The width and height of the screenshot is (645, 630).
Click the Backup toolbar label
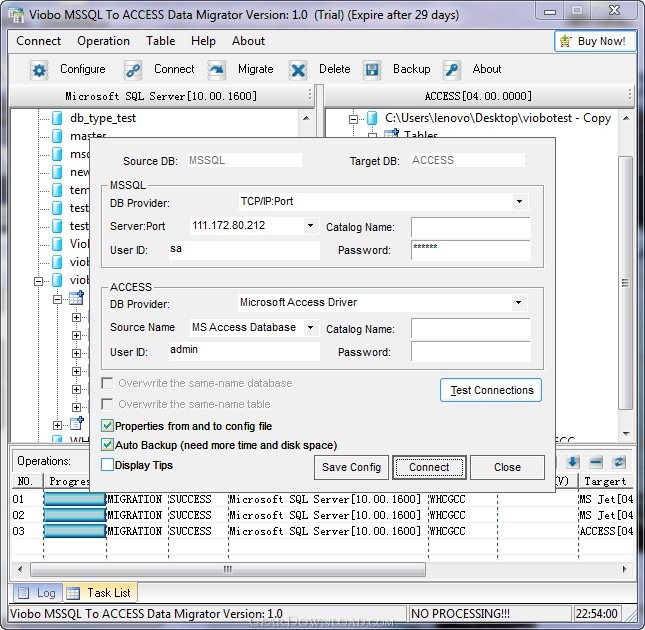(412, 69)
